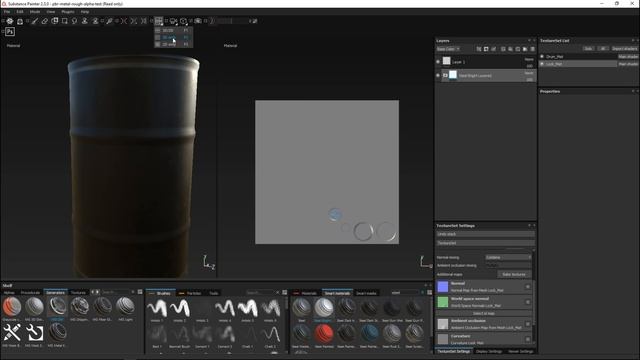Toggle the World space normal slot
This screenshot has height=360, width=640.
pyautogui.click(x=527, y=302)
